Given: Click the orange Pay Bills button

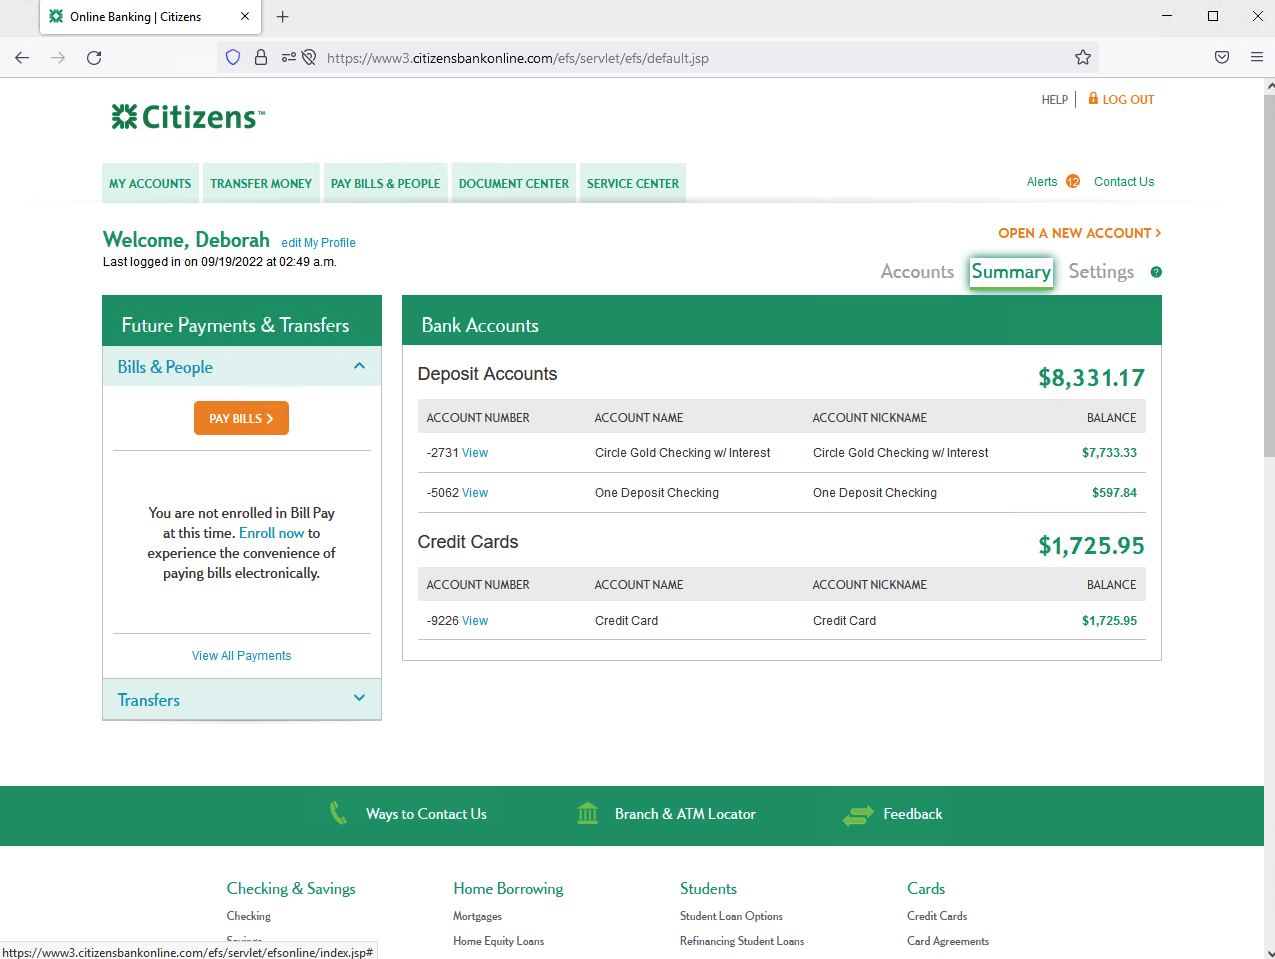Looking at the screenshot, I should click(x=241, y=418).
